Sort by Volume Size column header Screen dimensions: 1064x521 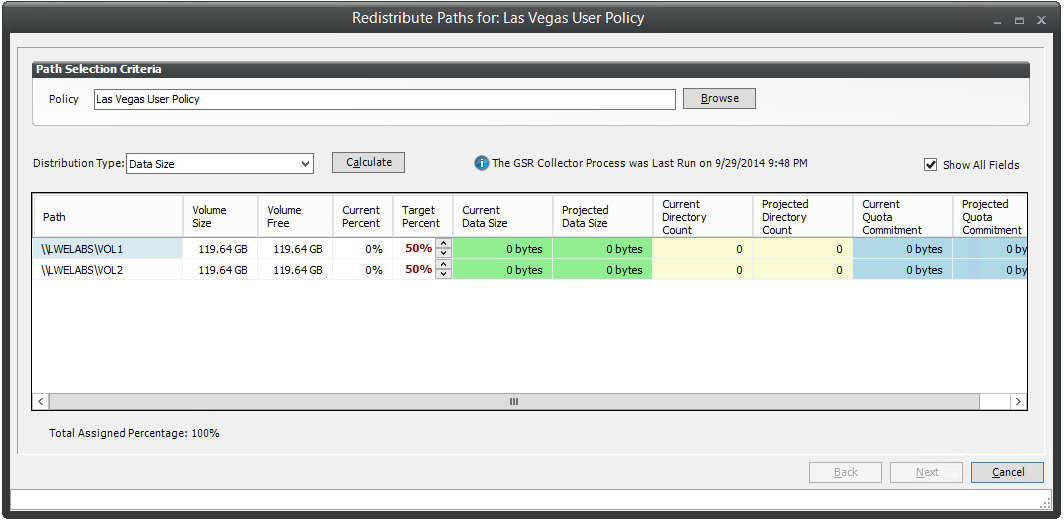[x=221, y=216]
